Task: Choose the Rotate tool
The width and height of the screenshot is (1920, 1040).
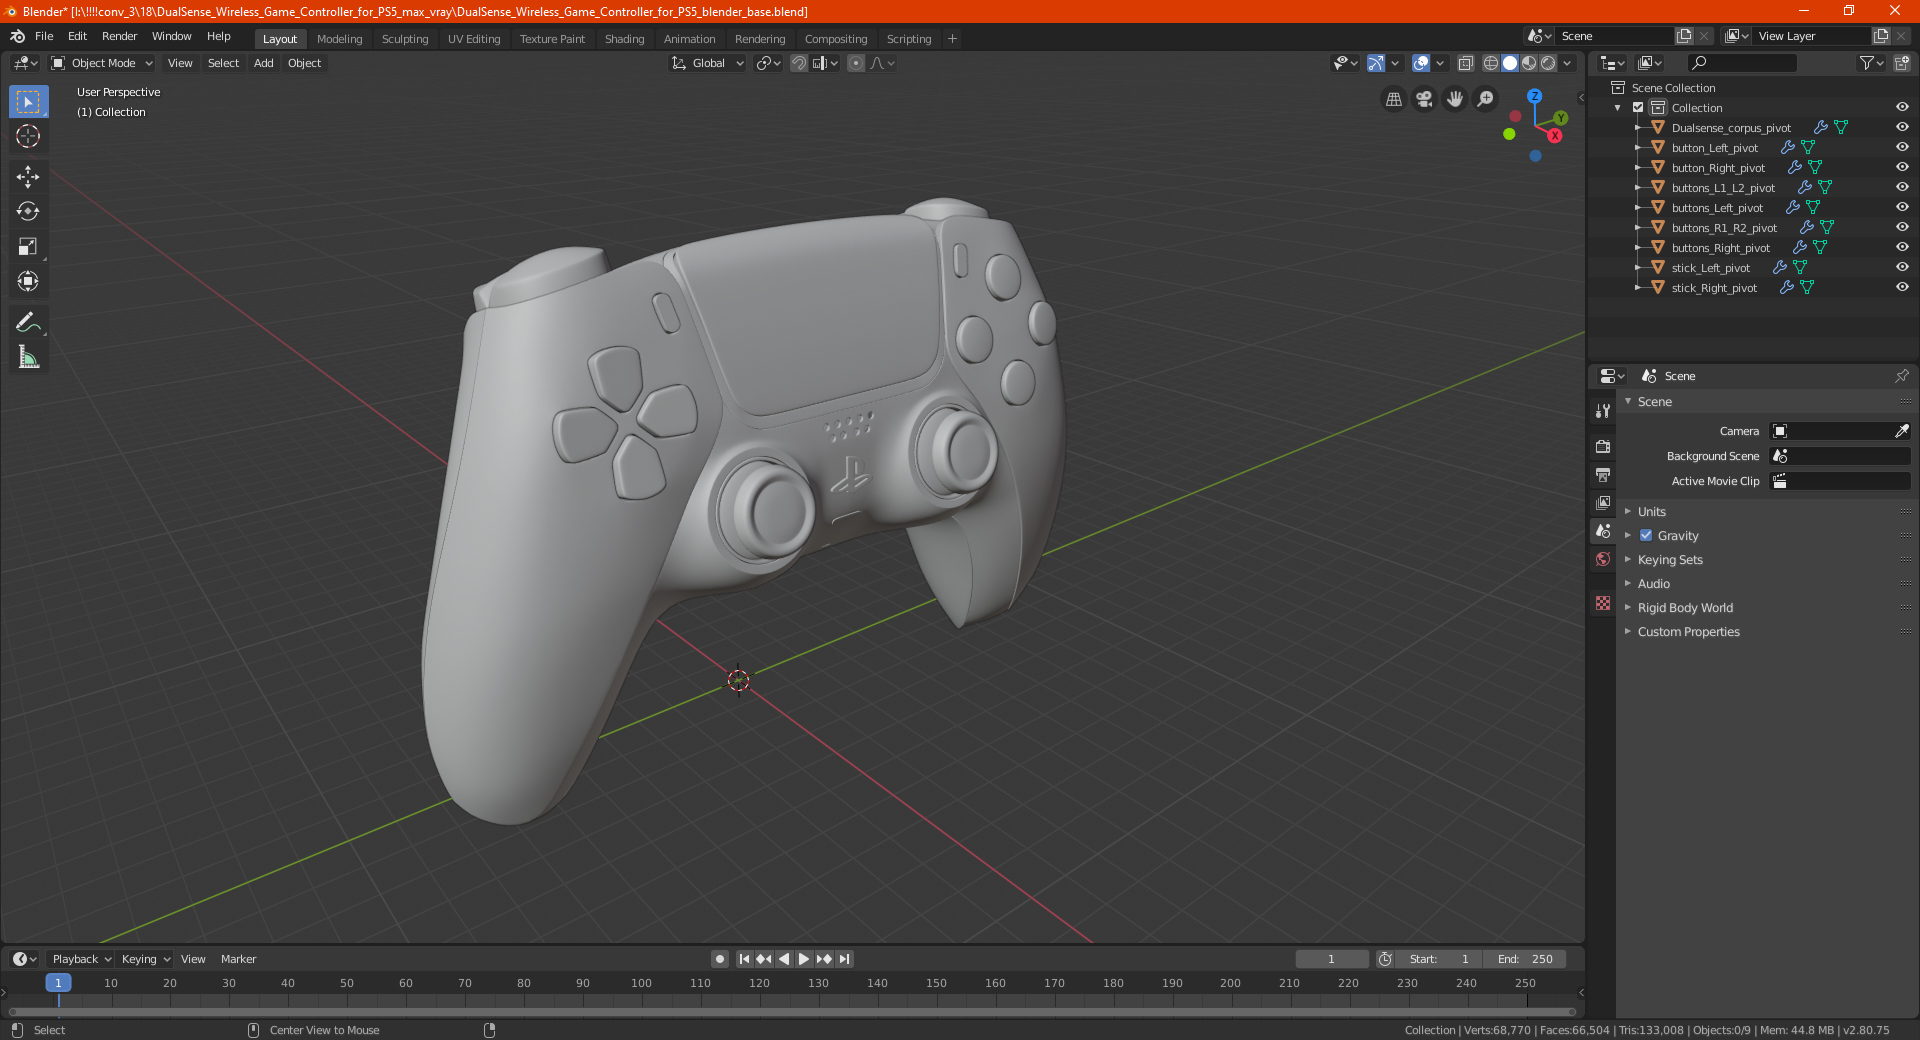Action: click(28, 211)
